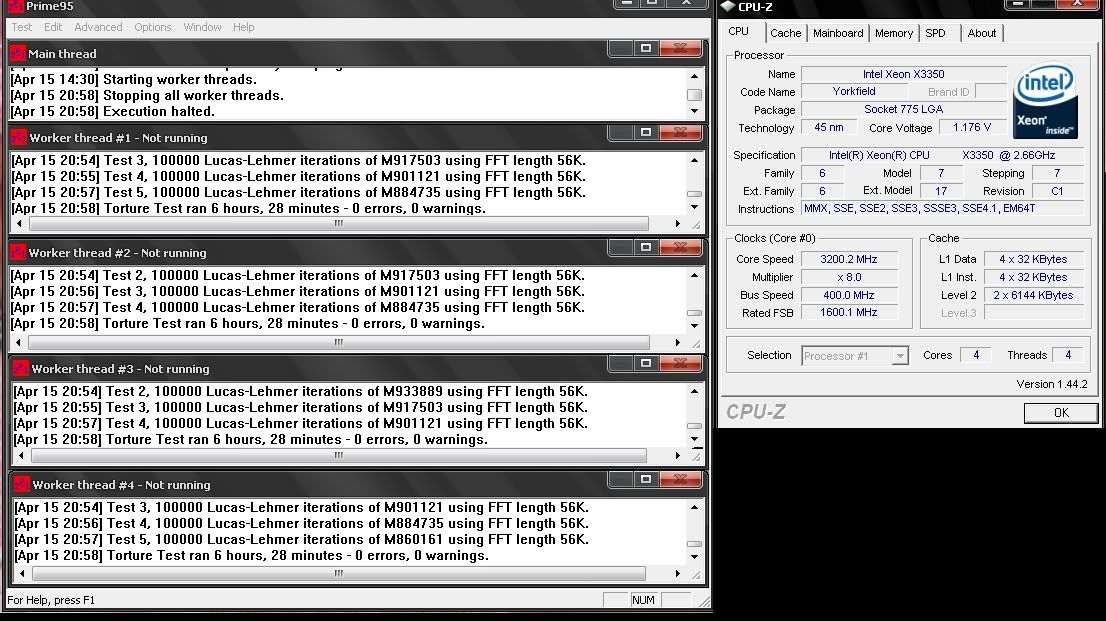This screenshot has height=621, width=1106.
Task: Maximize the Main thread child window
Action: 645,48
